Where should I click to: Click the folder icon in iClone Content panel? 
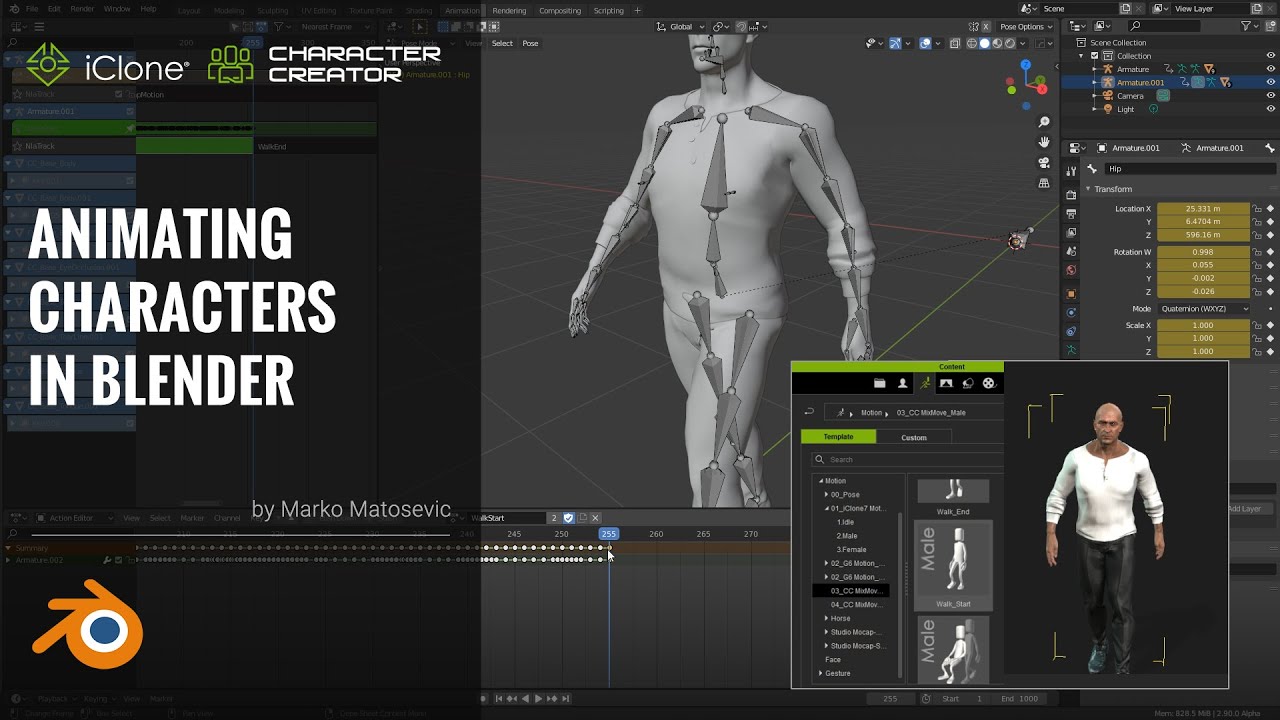coord(879,383)
